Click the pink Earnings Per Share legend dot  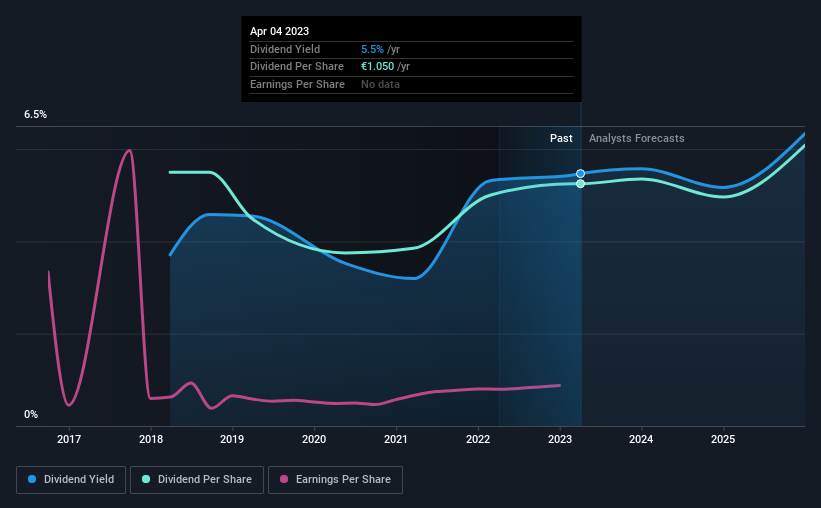point(284,479)
